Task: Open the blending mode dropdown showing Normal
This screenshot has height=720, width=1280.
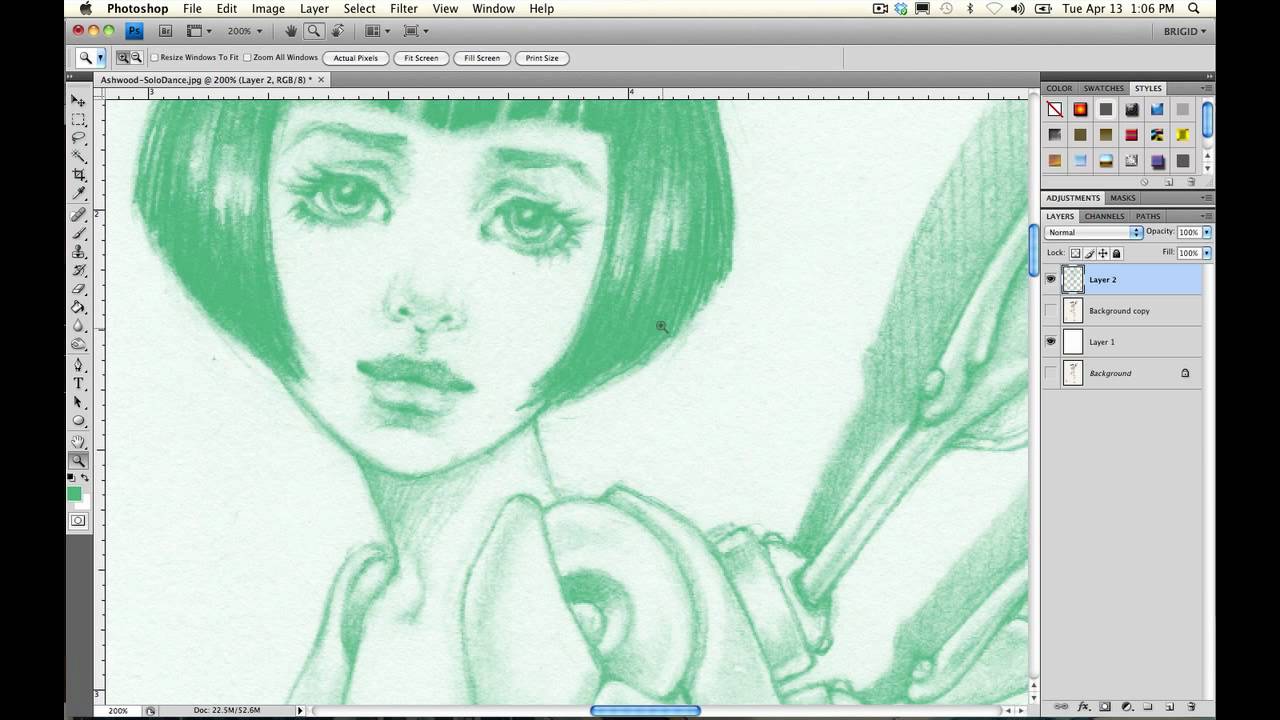Action: 1135,232
